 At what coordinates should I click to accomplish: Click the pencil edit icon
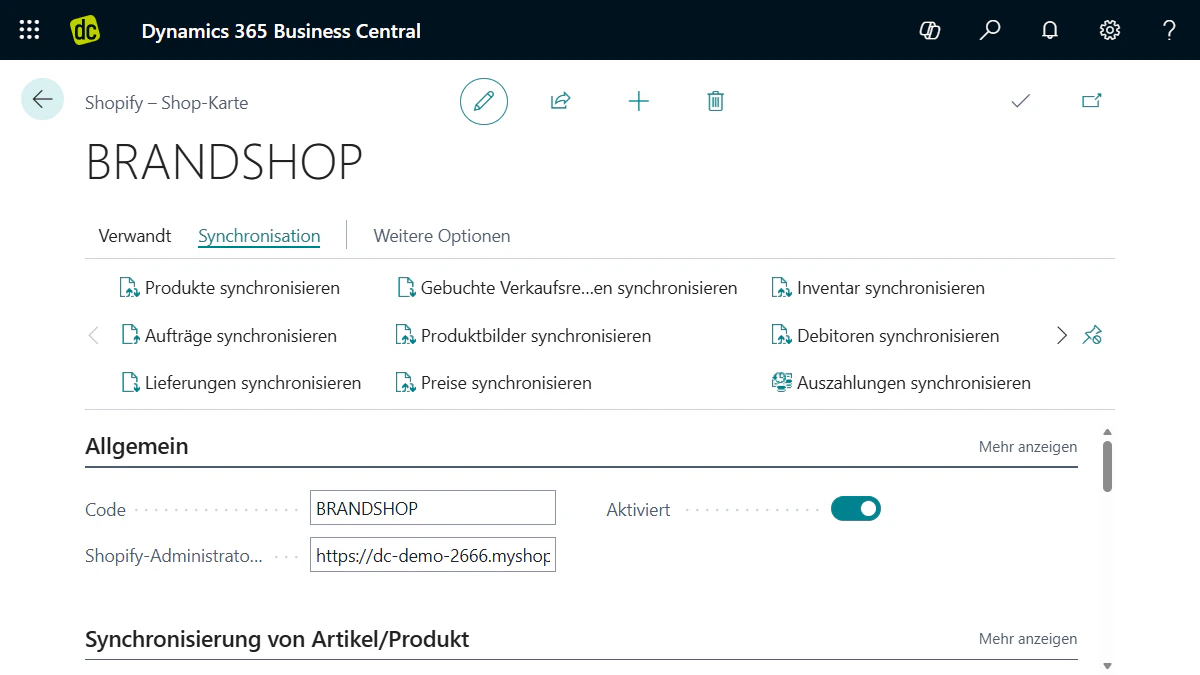click(484, 101)
